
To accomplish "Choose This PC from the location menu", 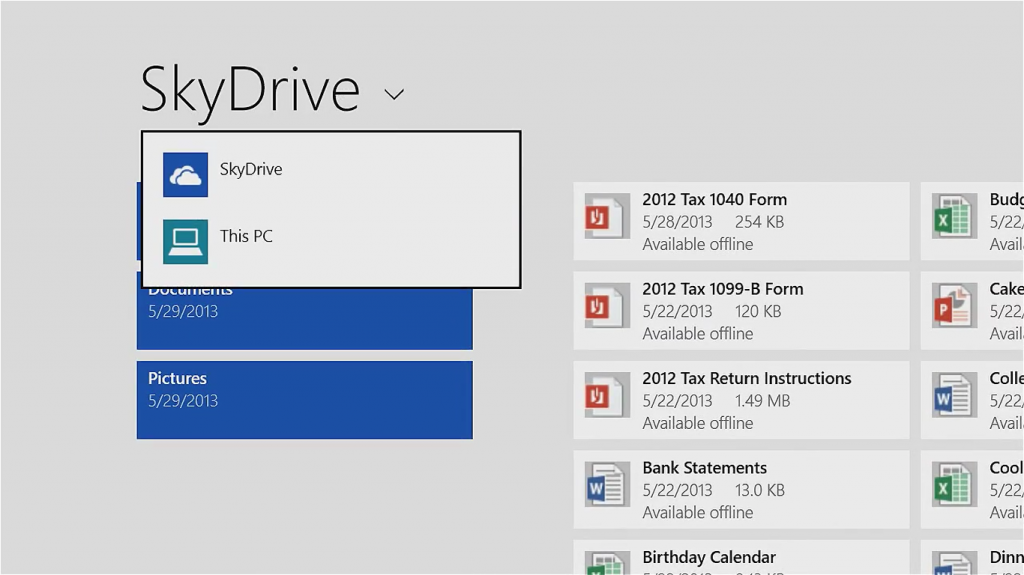I will (x=246, y=237).
